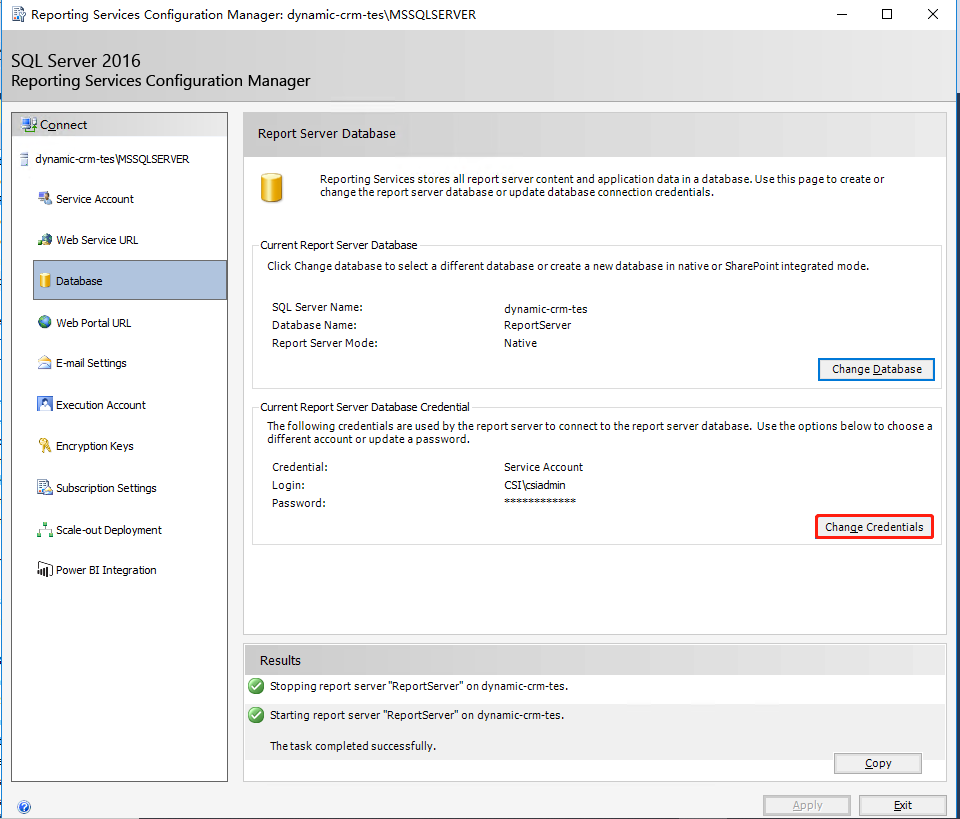This screenshot has width=960, height=819.
Task: Open the Execution Account page
Action: (100, 405)
